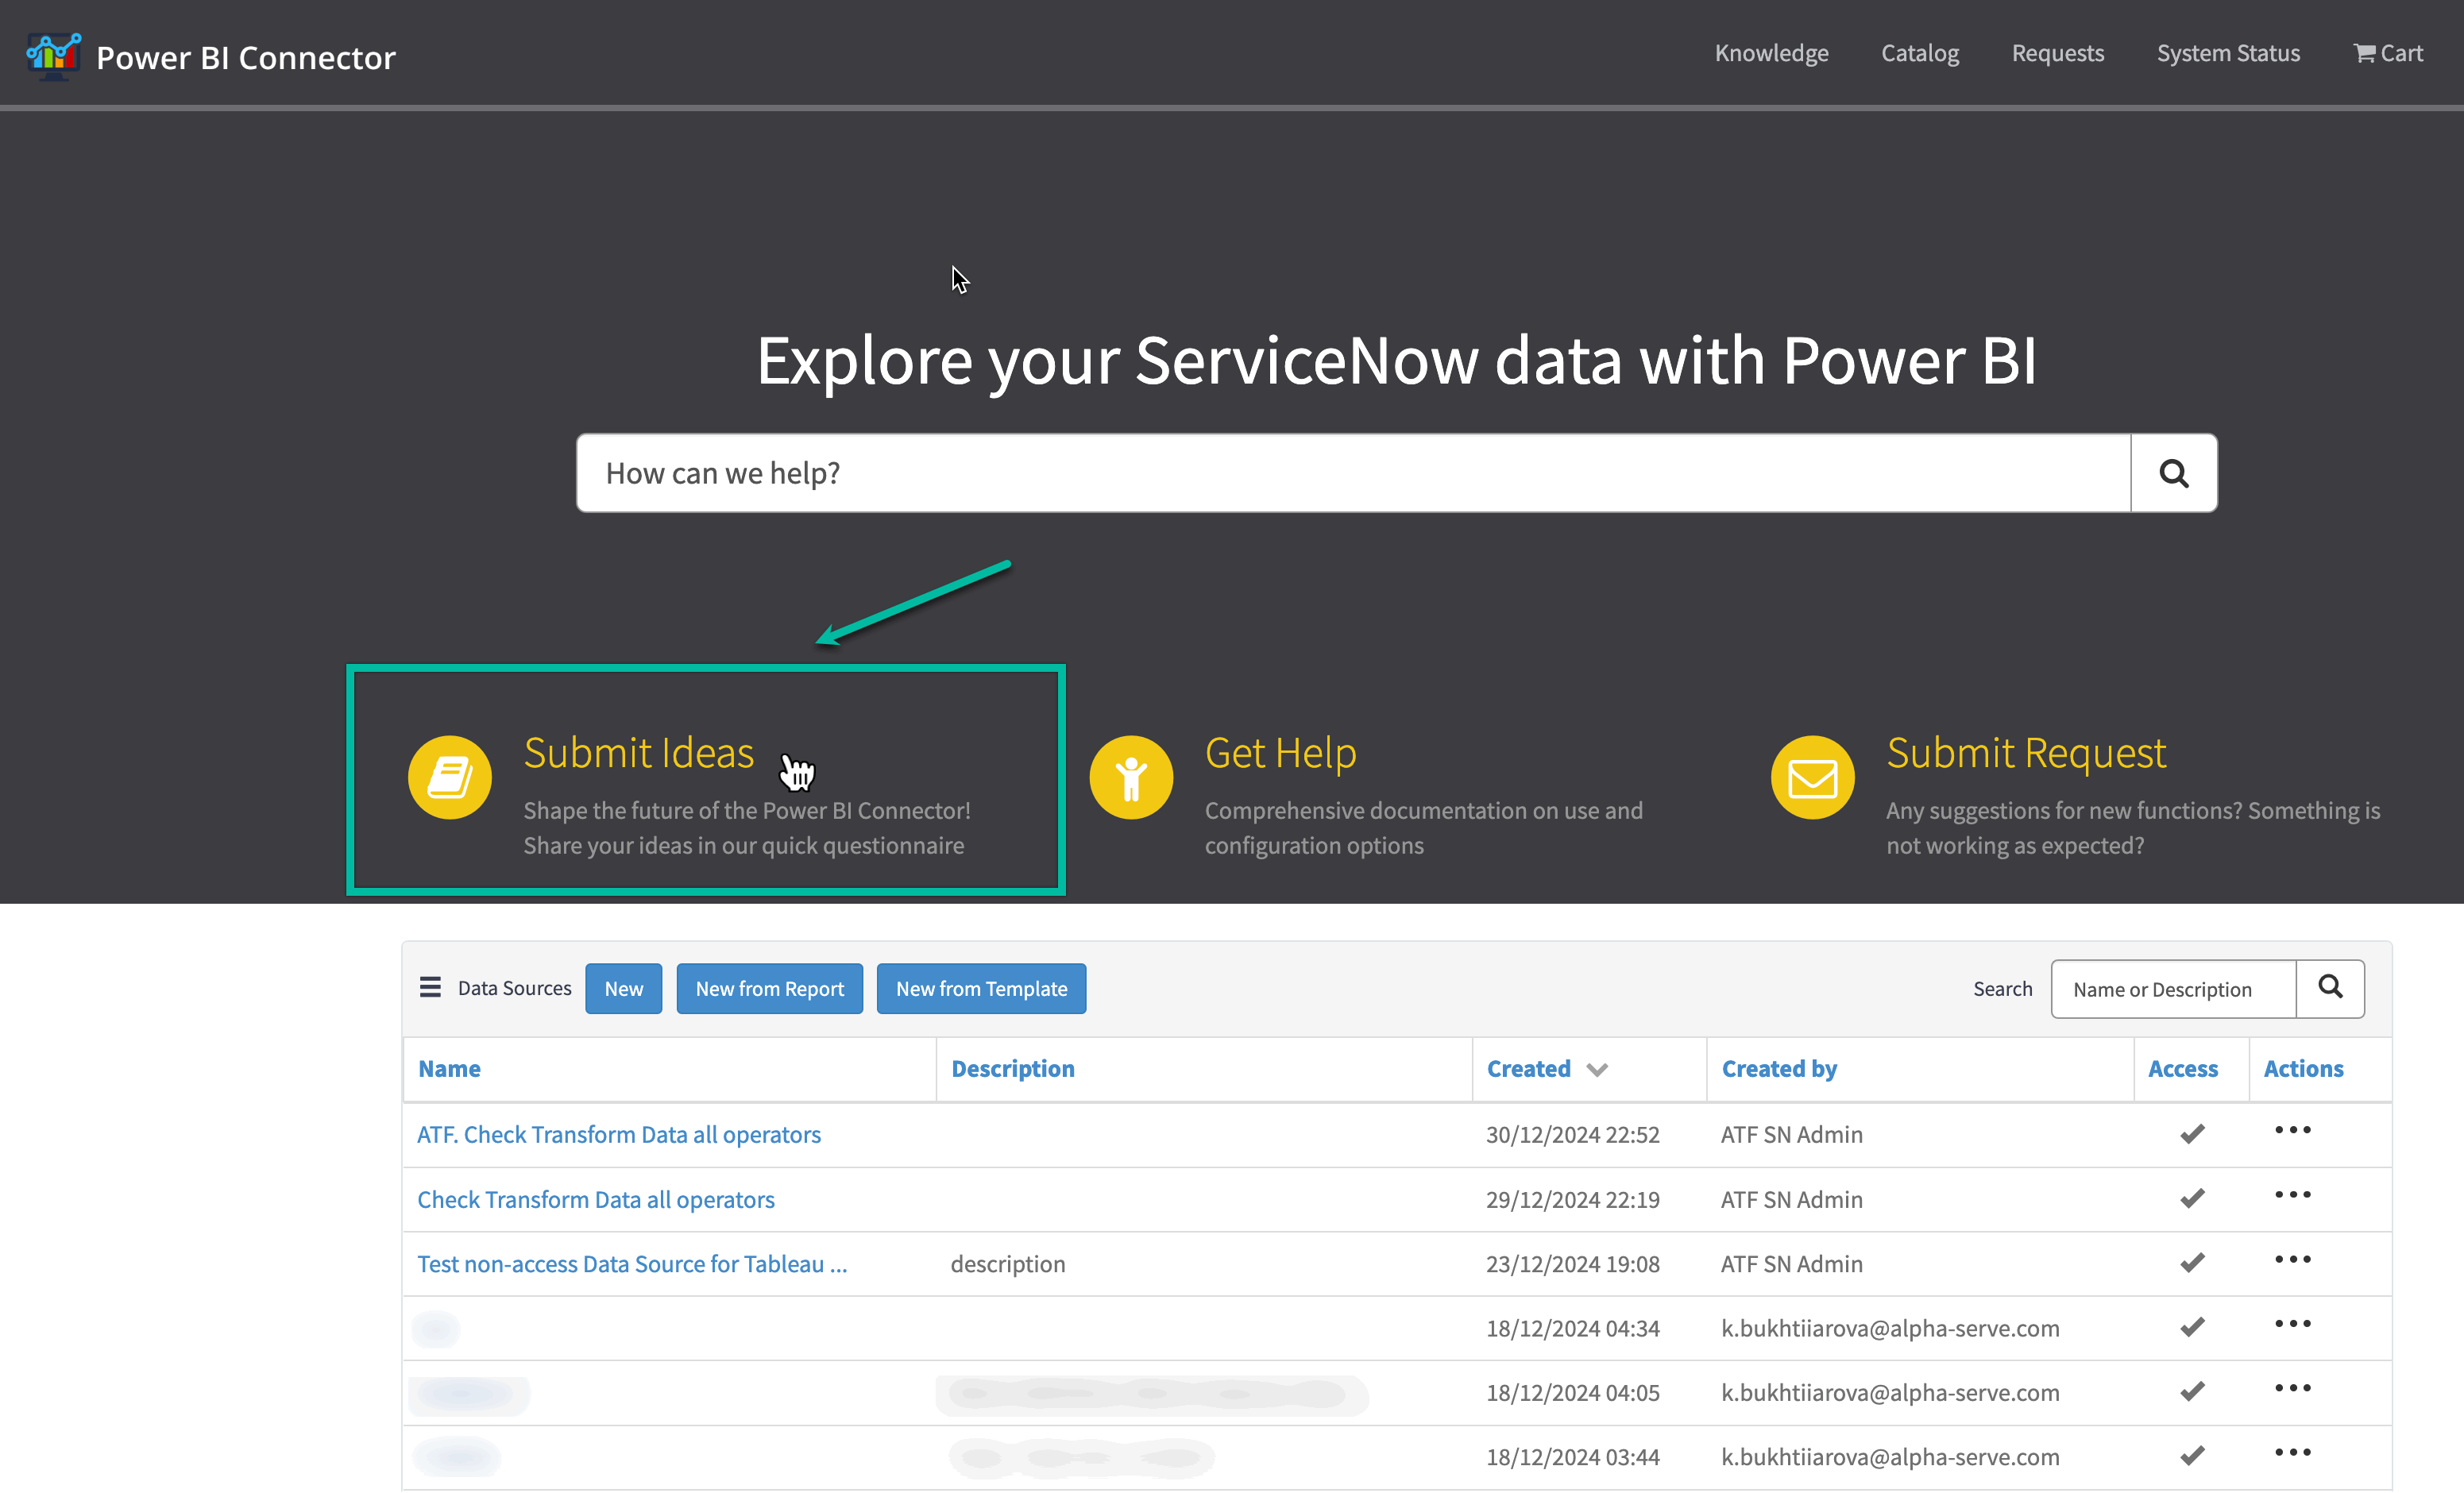This screenshot has width=2464, height=1493.
Task: Toggle the Access checkmark for the 30/12/2024 row
Action: tap(2192, 1134)
